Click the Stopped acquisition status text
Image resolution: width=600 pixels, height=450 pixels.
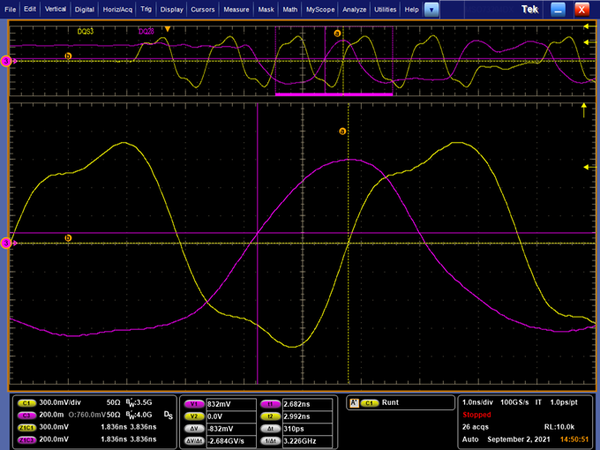[x=476, y=415]
